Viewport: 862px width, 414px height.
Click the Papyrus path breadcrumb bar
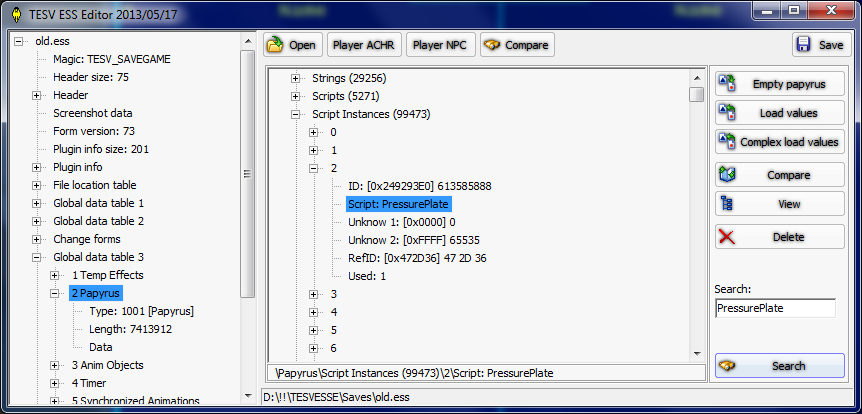point(486,373)
